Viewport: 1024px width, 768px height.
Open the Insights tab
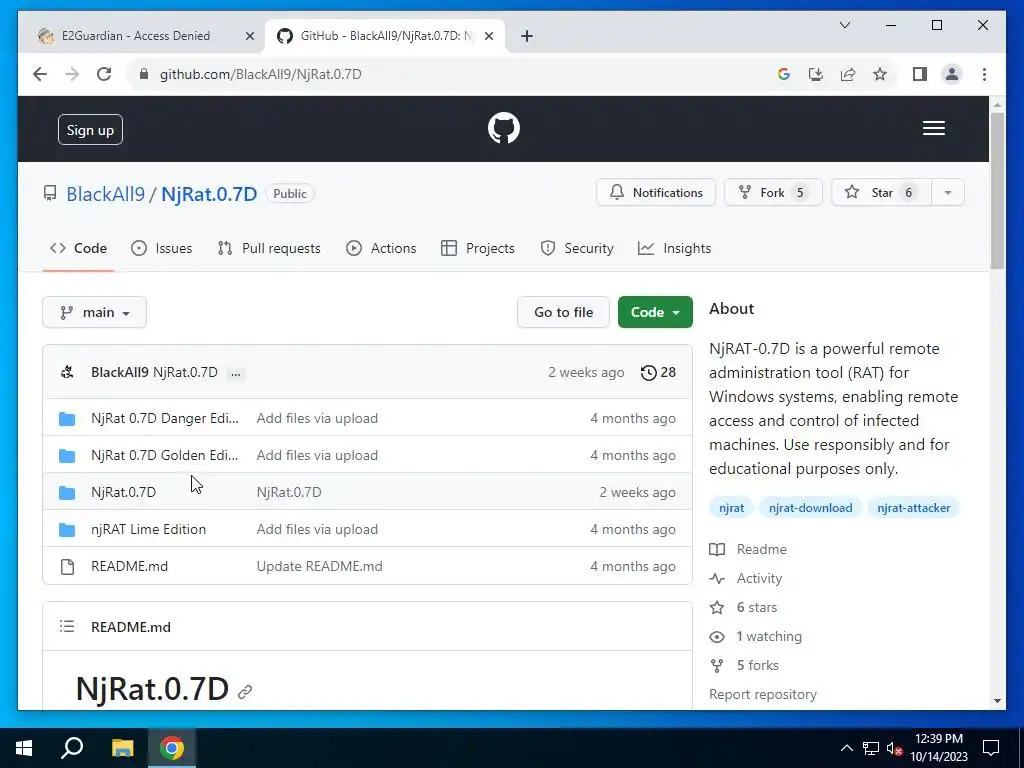pos(674,249)
